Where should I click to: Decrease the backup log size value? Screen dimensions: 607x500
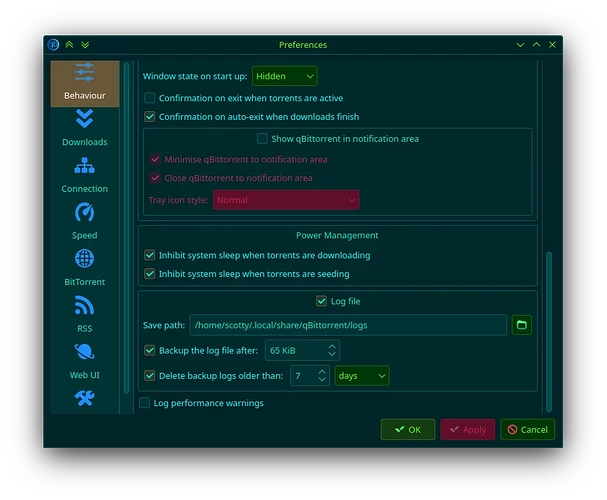tap(332, 354)
